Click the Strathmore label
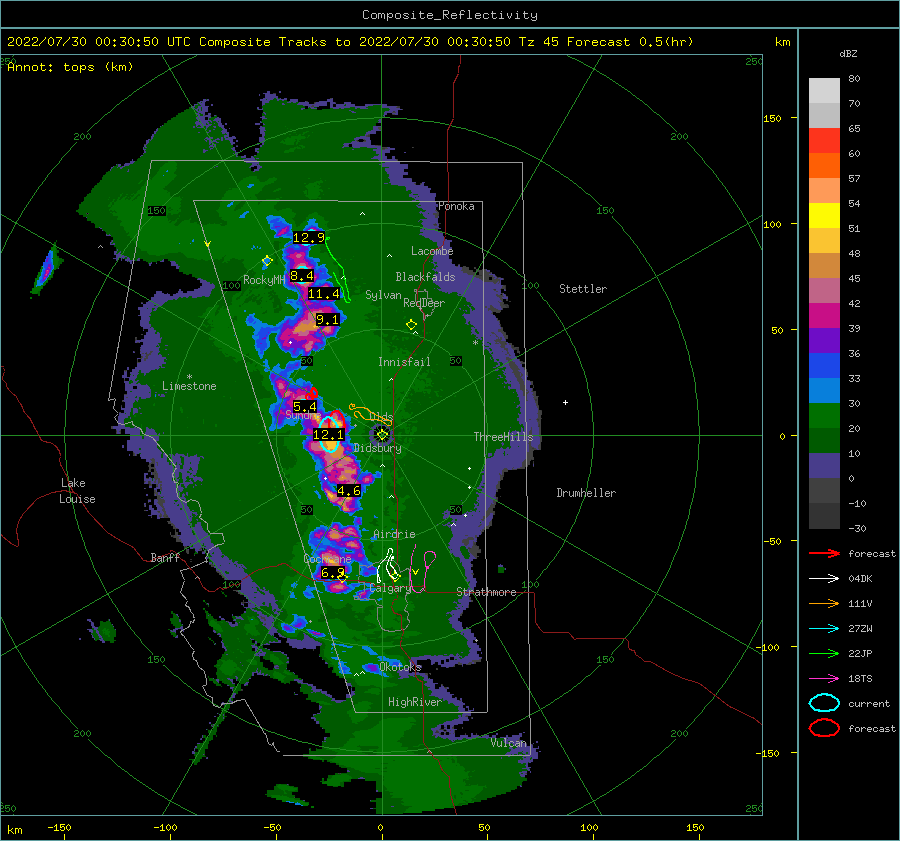Viewport: 900px width, 841px height. click(486, 592)
